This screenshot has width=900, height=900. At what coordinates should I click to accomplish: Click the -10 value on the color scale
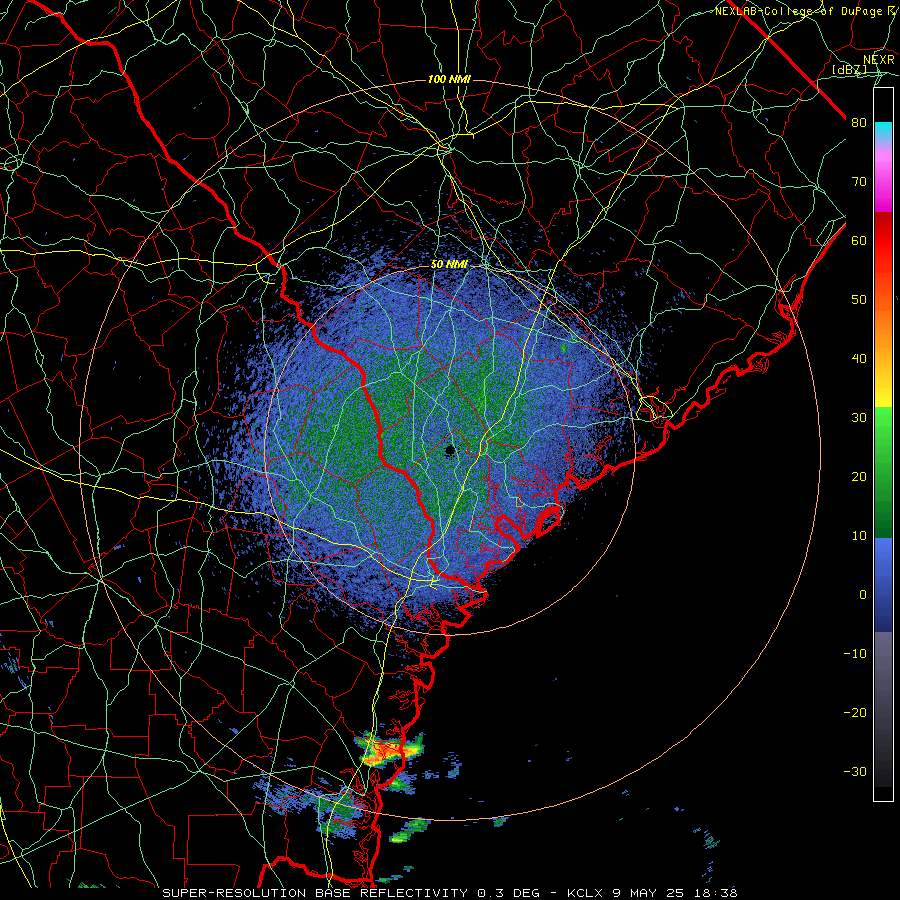855,653
